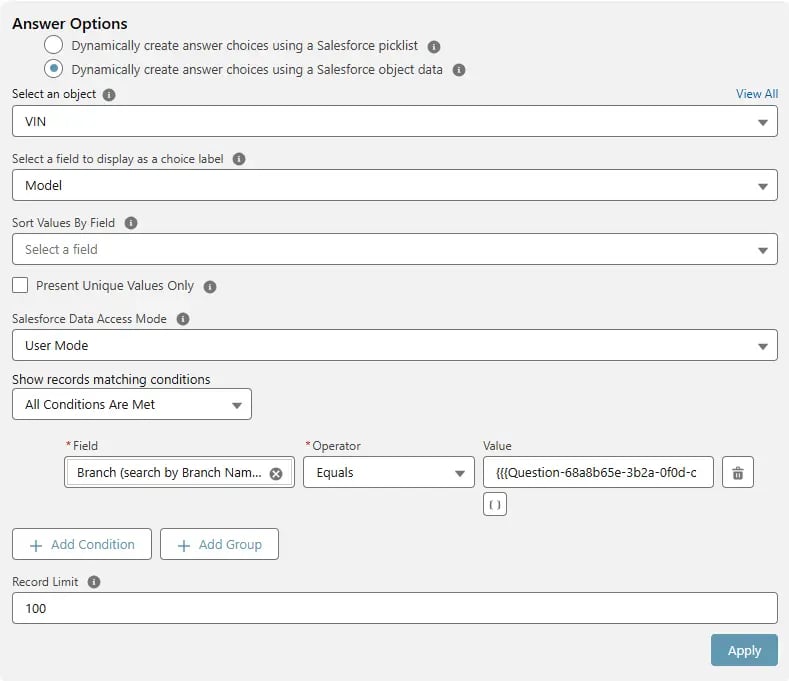Show info icon for Record Limit
Image resolution: width=789 pixels, height=681 pixels.
pyautogui.click(x=94, y=582)
